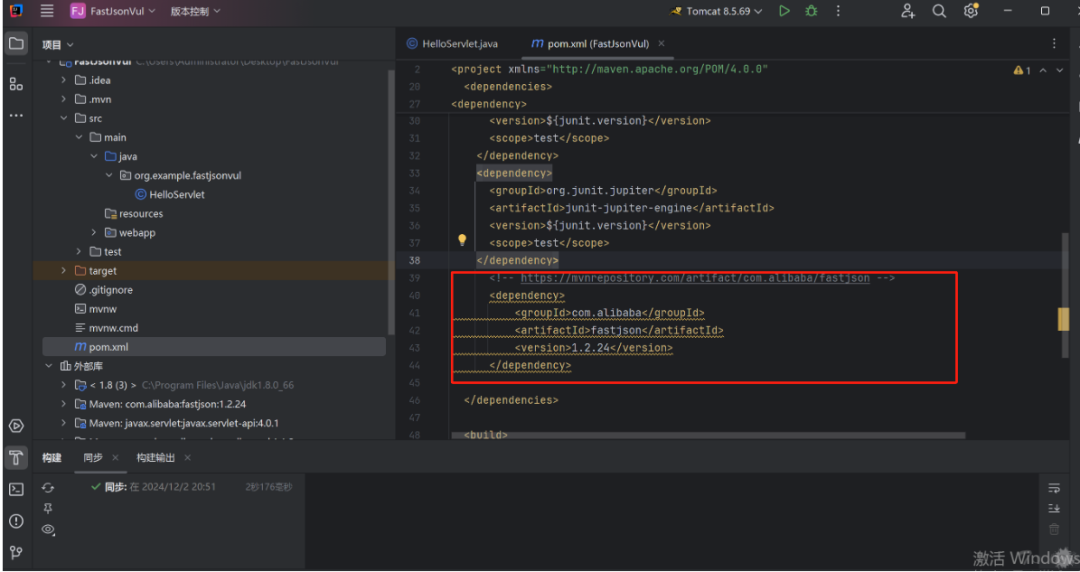Expand the target folder
This screenshot has height=572, width=1080.
coord(63,271)
